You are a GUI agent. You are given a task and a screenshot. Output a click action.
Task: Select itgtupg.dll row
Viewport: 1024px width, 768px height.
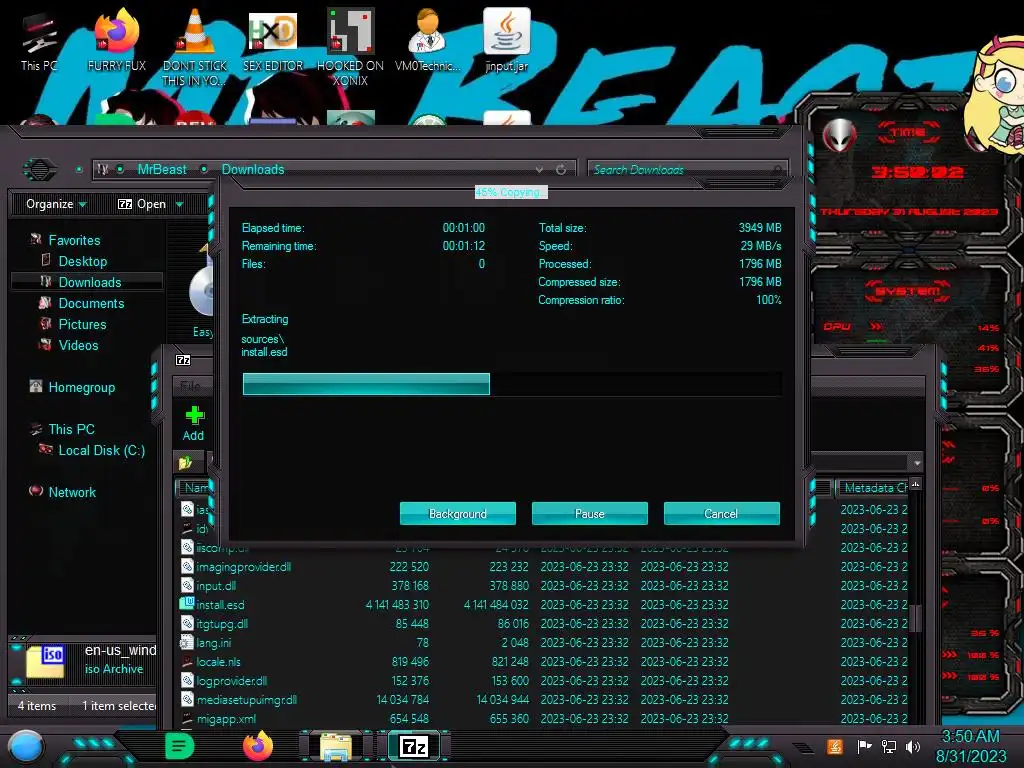click(543, 623)
